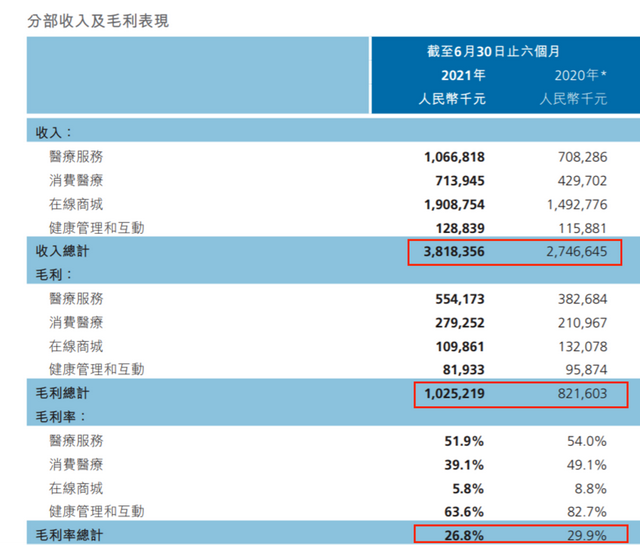Select the 毛利率總計 value 26.8%
The width and height of the screenshot is (640, 545).
[466, 535]
